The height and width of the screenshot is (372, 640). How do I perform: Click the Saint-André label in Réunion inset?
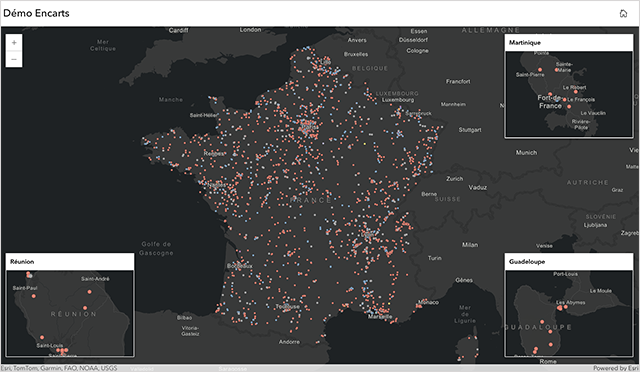[95, 279]
